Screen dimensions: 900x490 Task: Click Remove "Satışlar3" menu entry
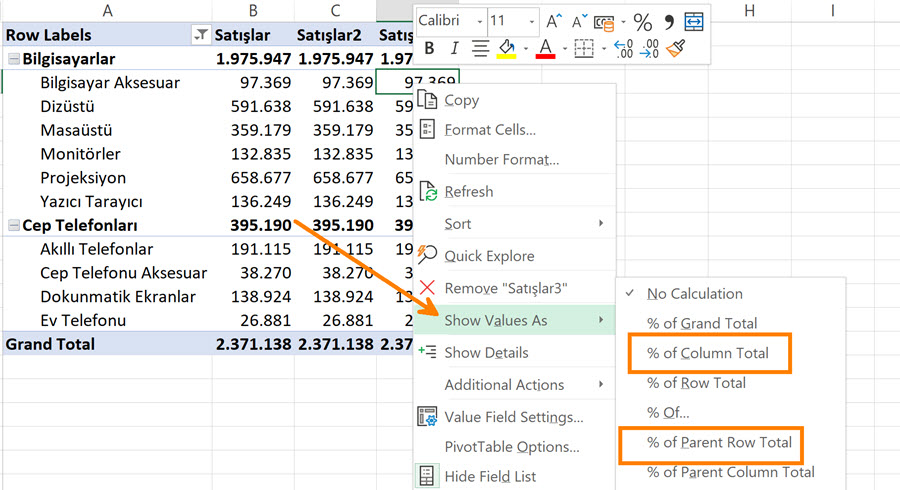tap(506, 288)
